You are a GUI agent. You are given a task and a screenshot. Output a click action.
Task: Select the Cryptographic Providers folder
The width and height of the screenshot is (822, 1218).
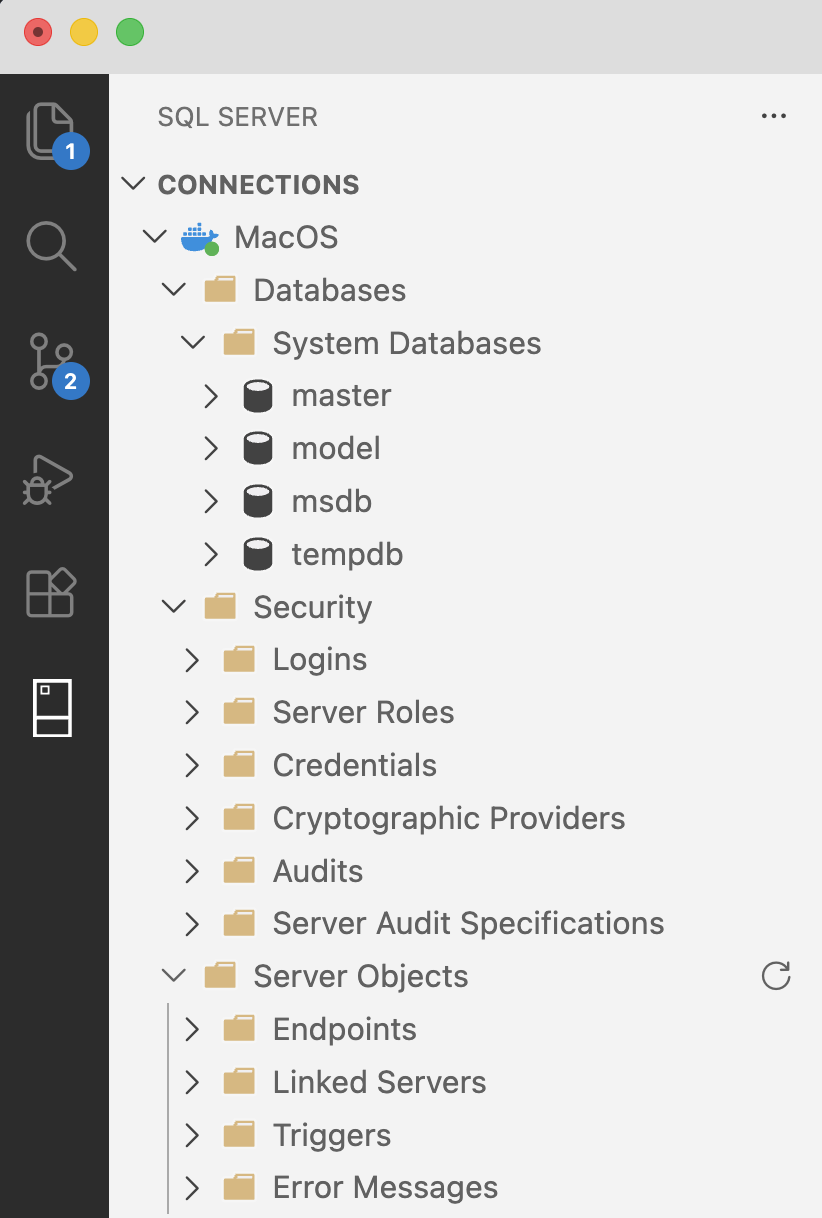tap(448, 817)
